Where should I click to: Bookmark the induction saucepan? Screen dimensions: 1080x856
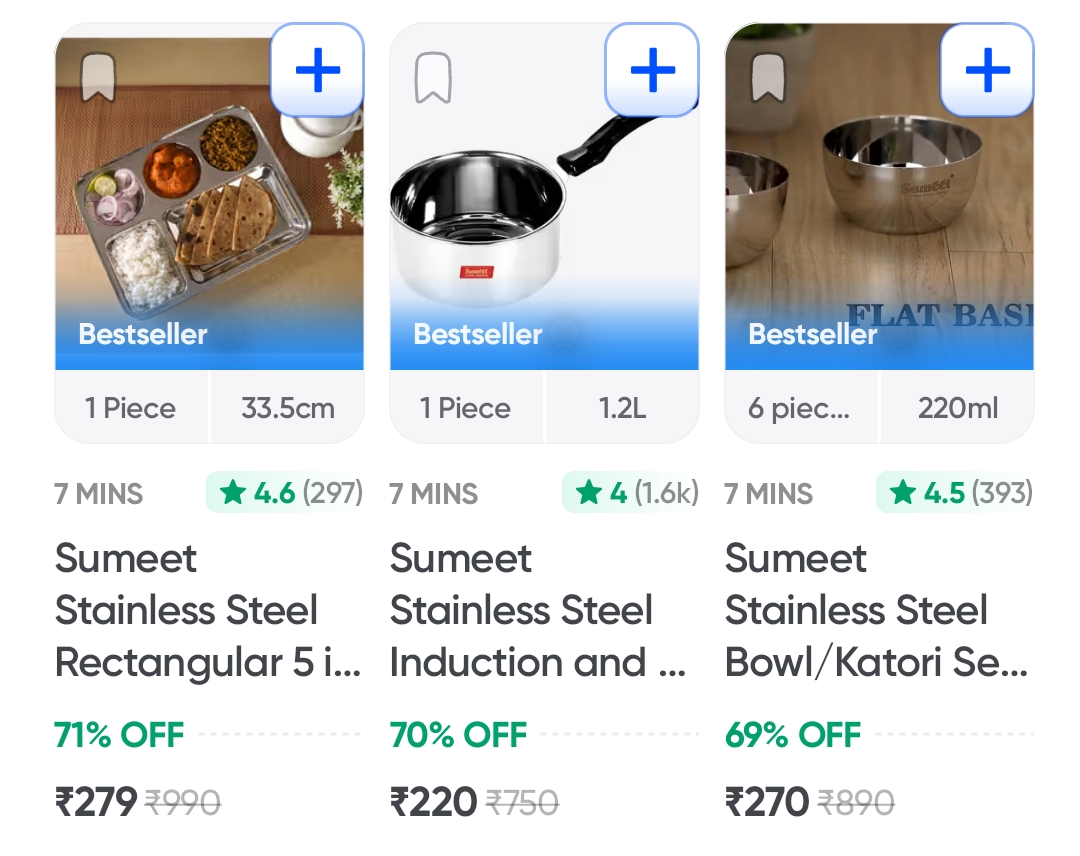point(433,78)
